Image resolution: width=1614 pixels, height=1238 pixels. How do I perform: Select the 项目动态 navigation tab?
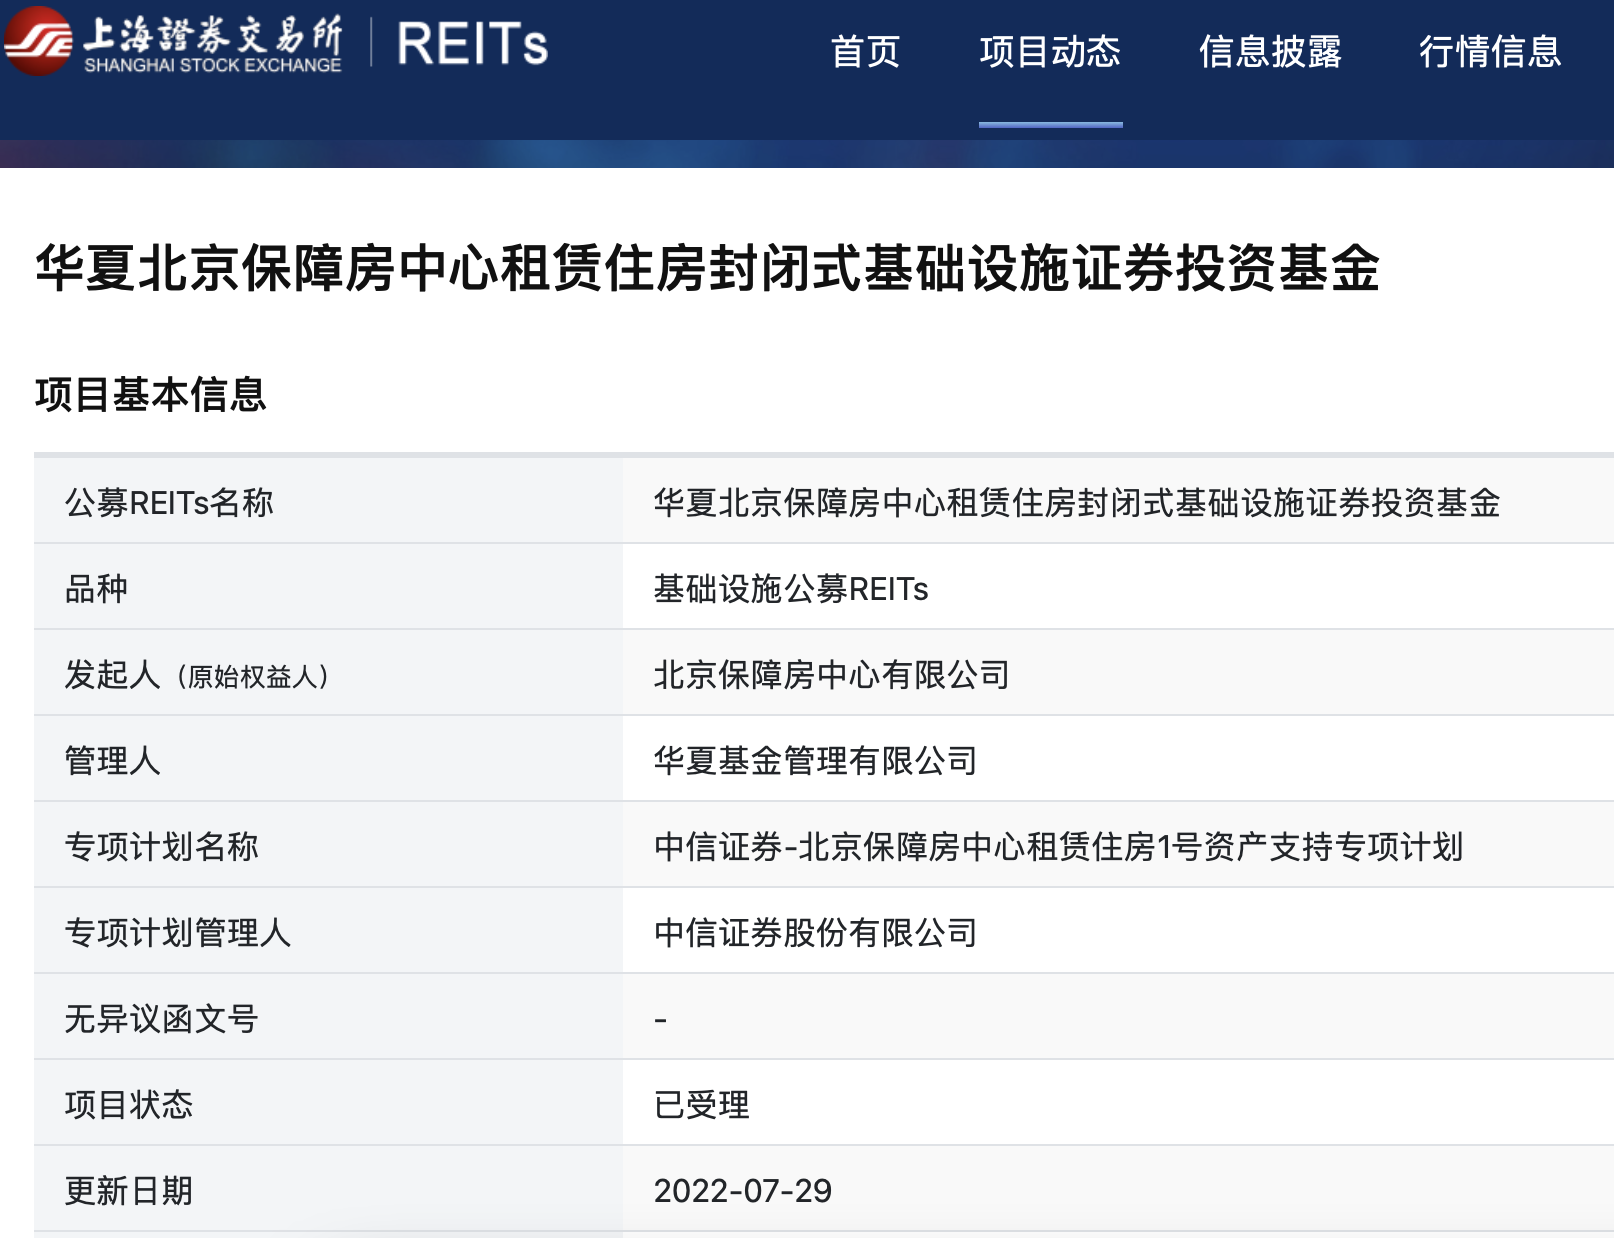coord(1050,52)
